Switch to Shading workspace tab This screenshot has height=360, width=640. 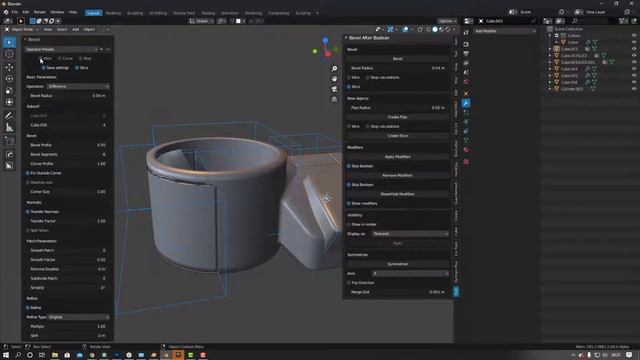pos(208,13)
